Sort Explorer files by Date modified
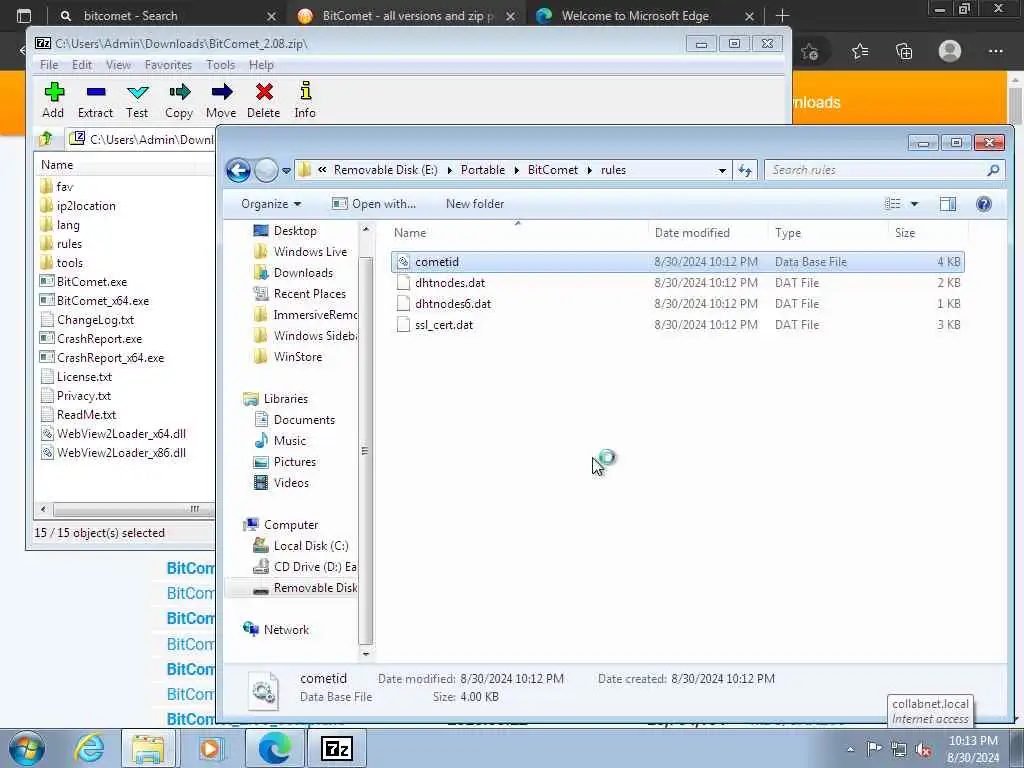Screen dimensions: 1024x768 click(x=707, y=232)
